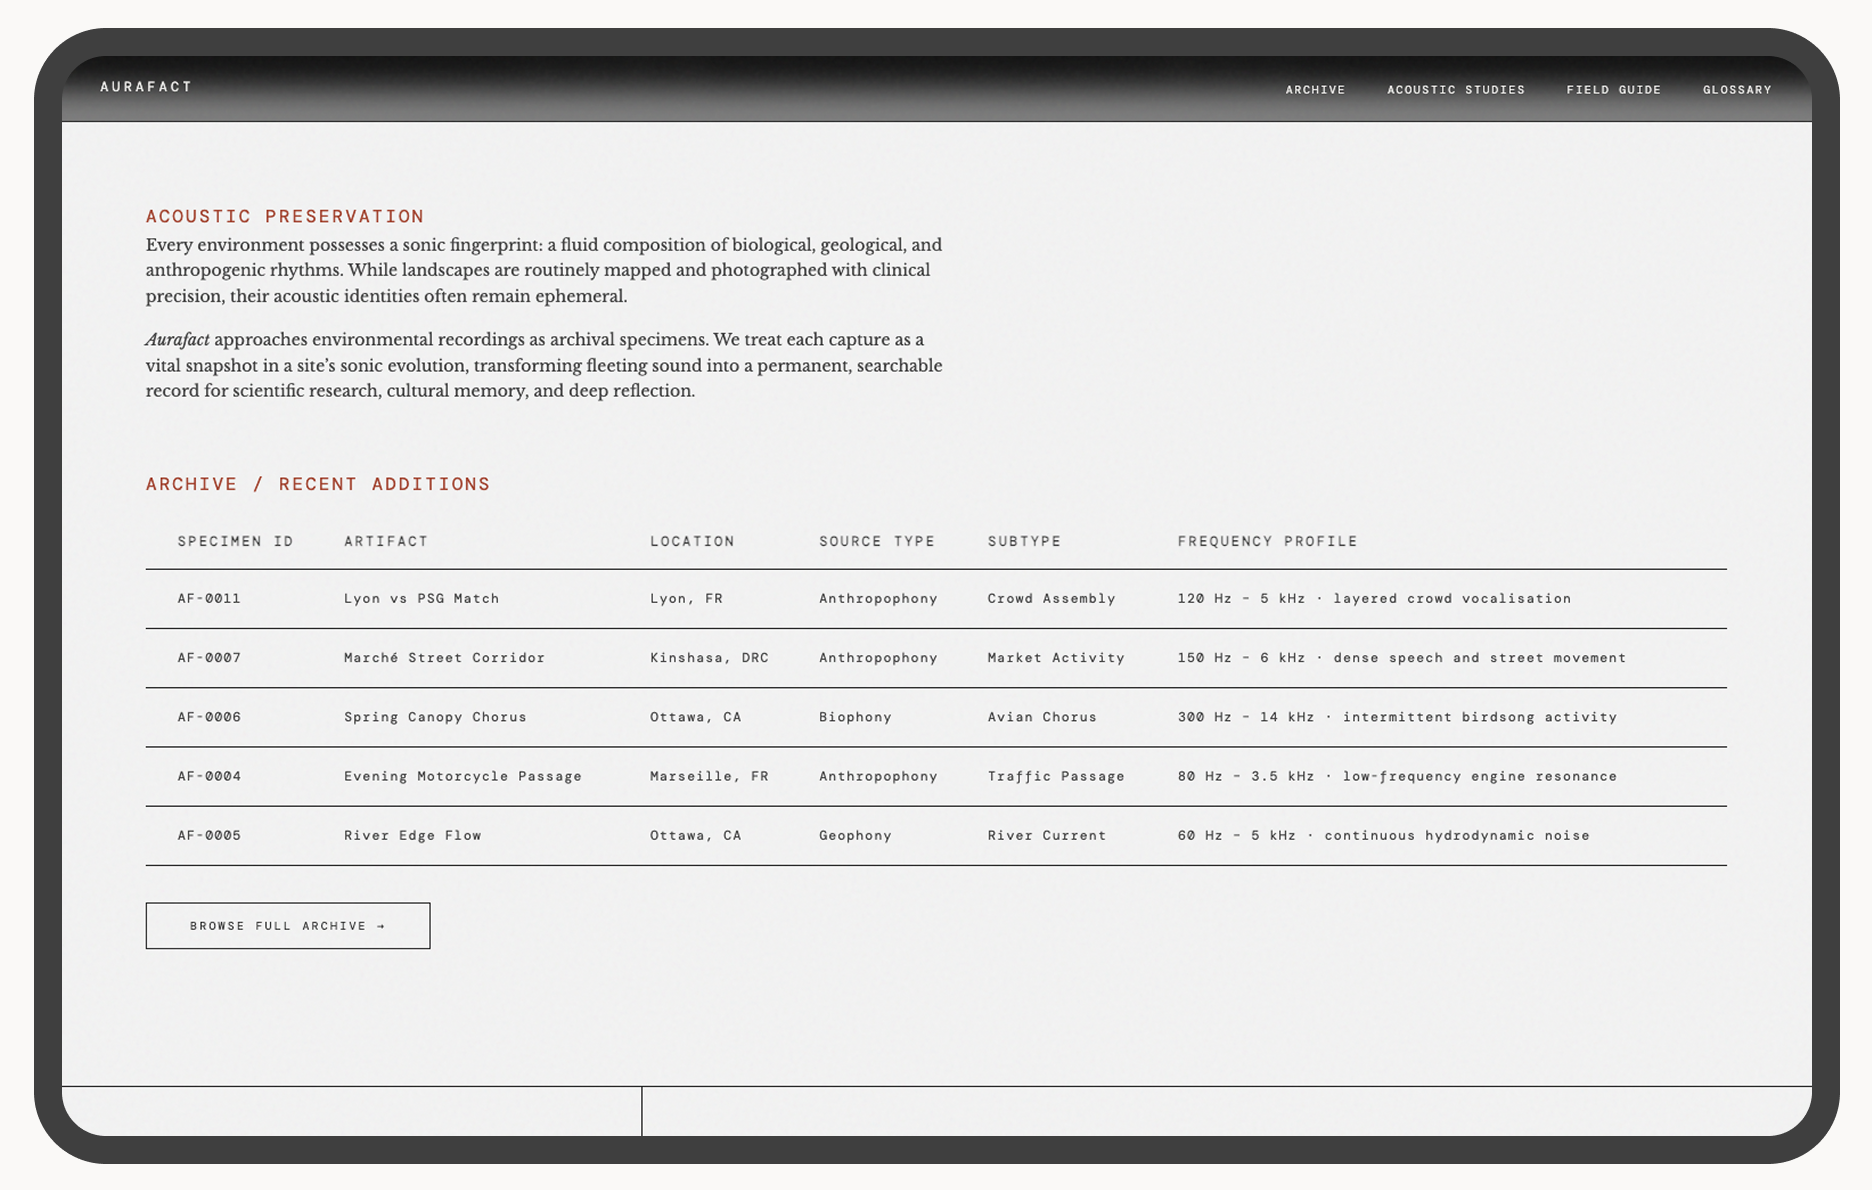1872x1190 pixels.
Task: View the GLOSSARY
Action: coord(1737,89)
